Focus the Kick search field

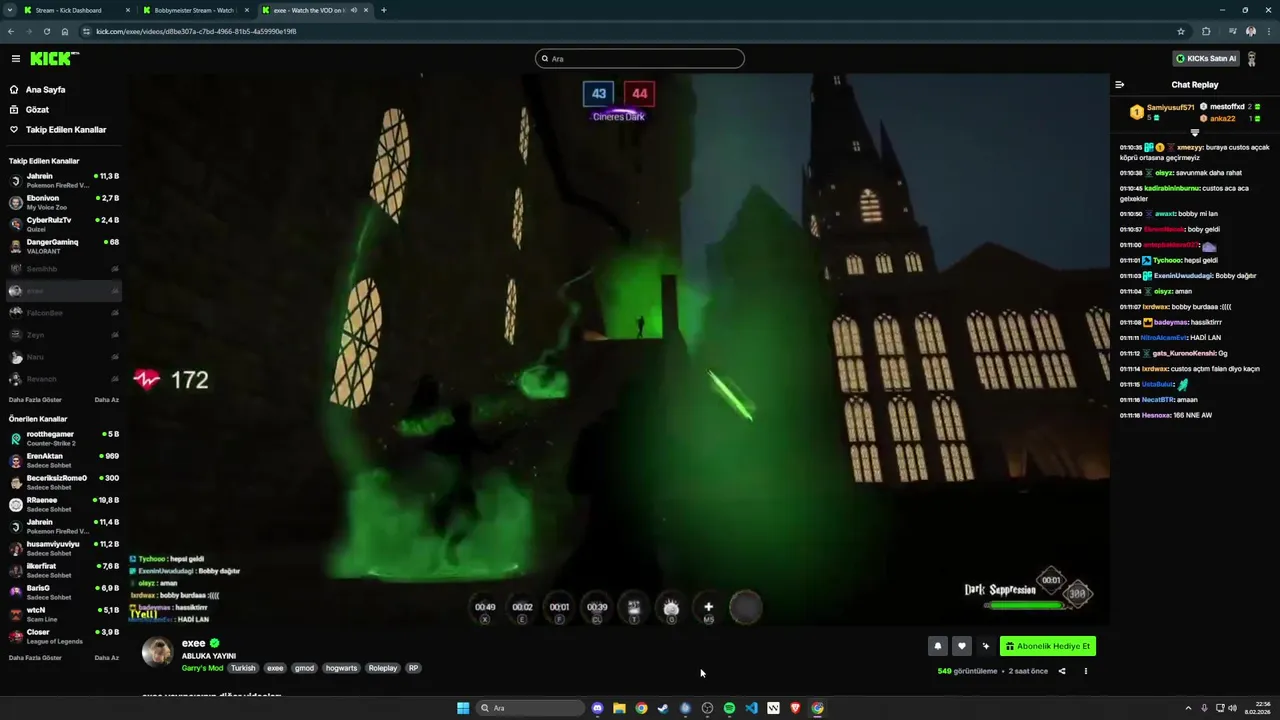640,58
